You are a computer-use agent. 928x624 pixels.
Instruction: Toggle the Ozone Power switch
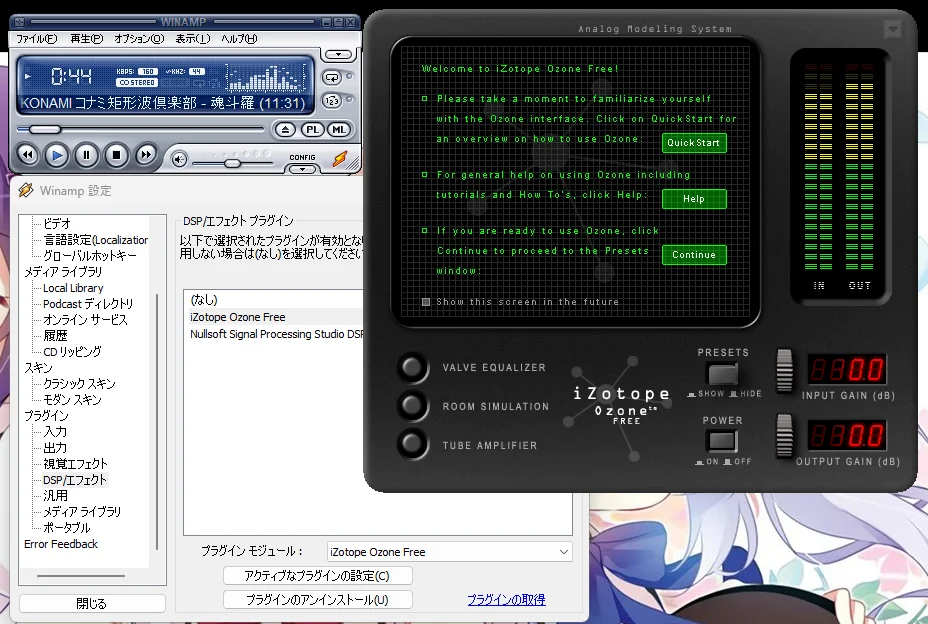click(721, 441)
